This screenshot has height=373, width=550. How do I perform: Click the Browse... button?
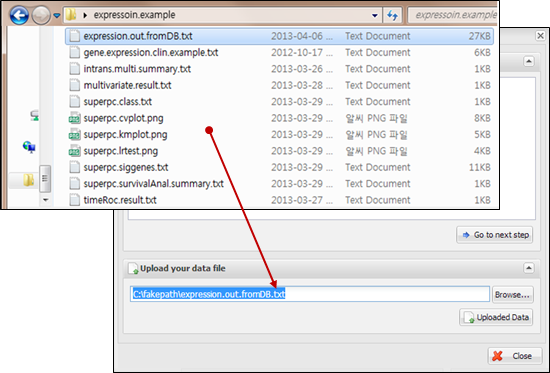(x=512, y=295)
